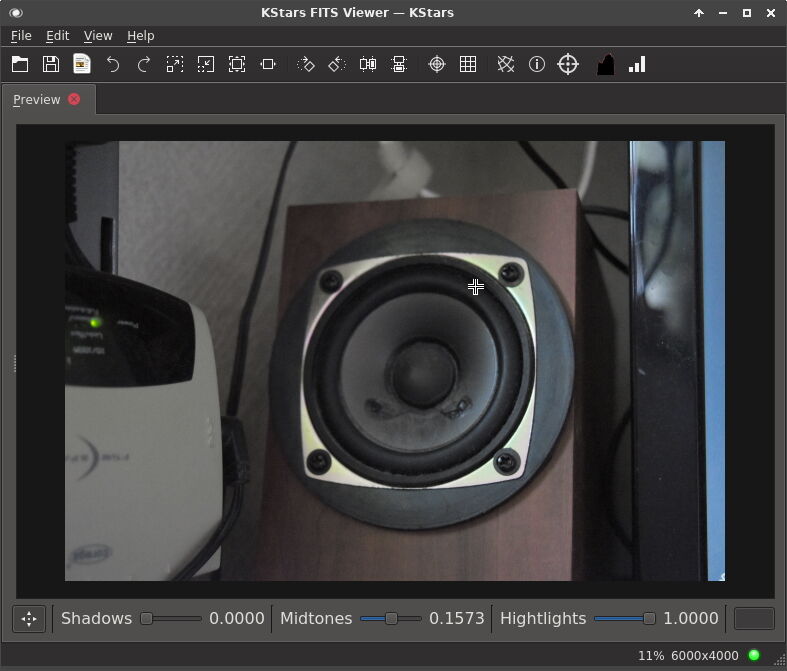Image resolution: width=787 pixels, height=671 pixels.
Task: Save the image with floppy icon
Action: click(x=51, y=64)
